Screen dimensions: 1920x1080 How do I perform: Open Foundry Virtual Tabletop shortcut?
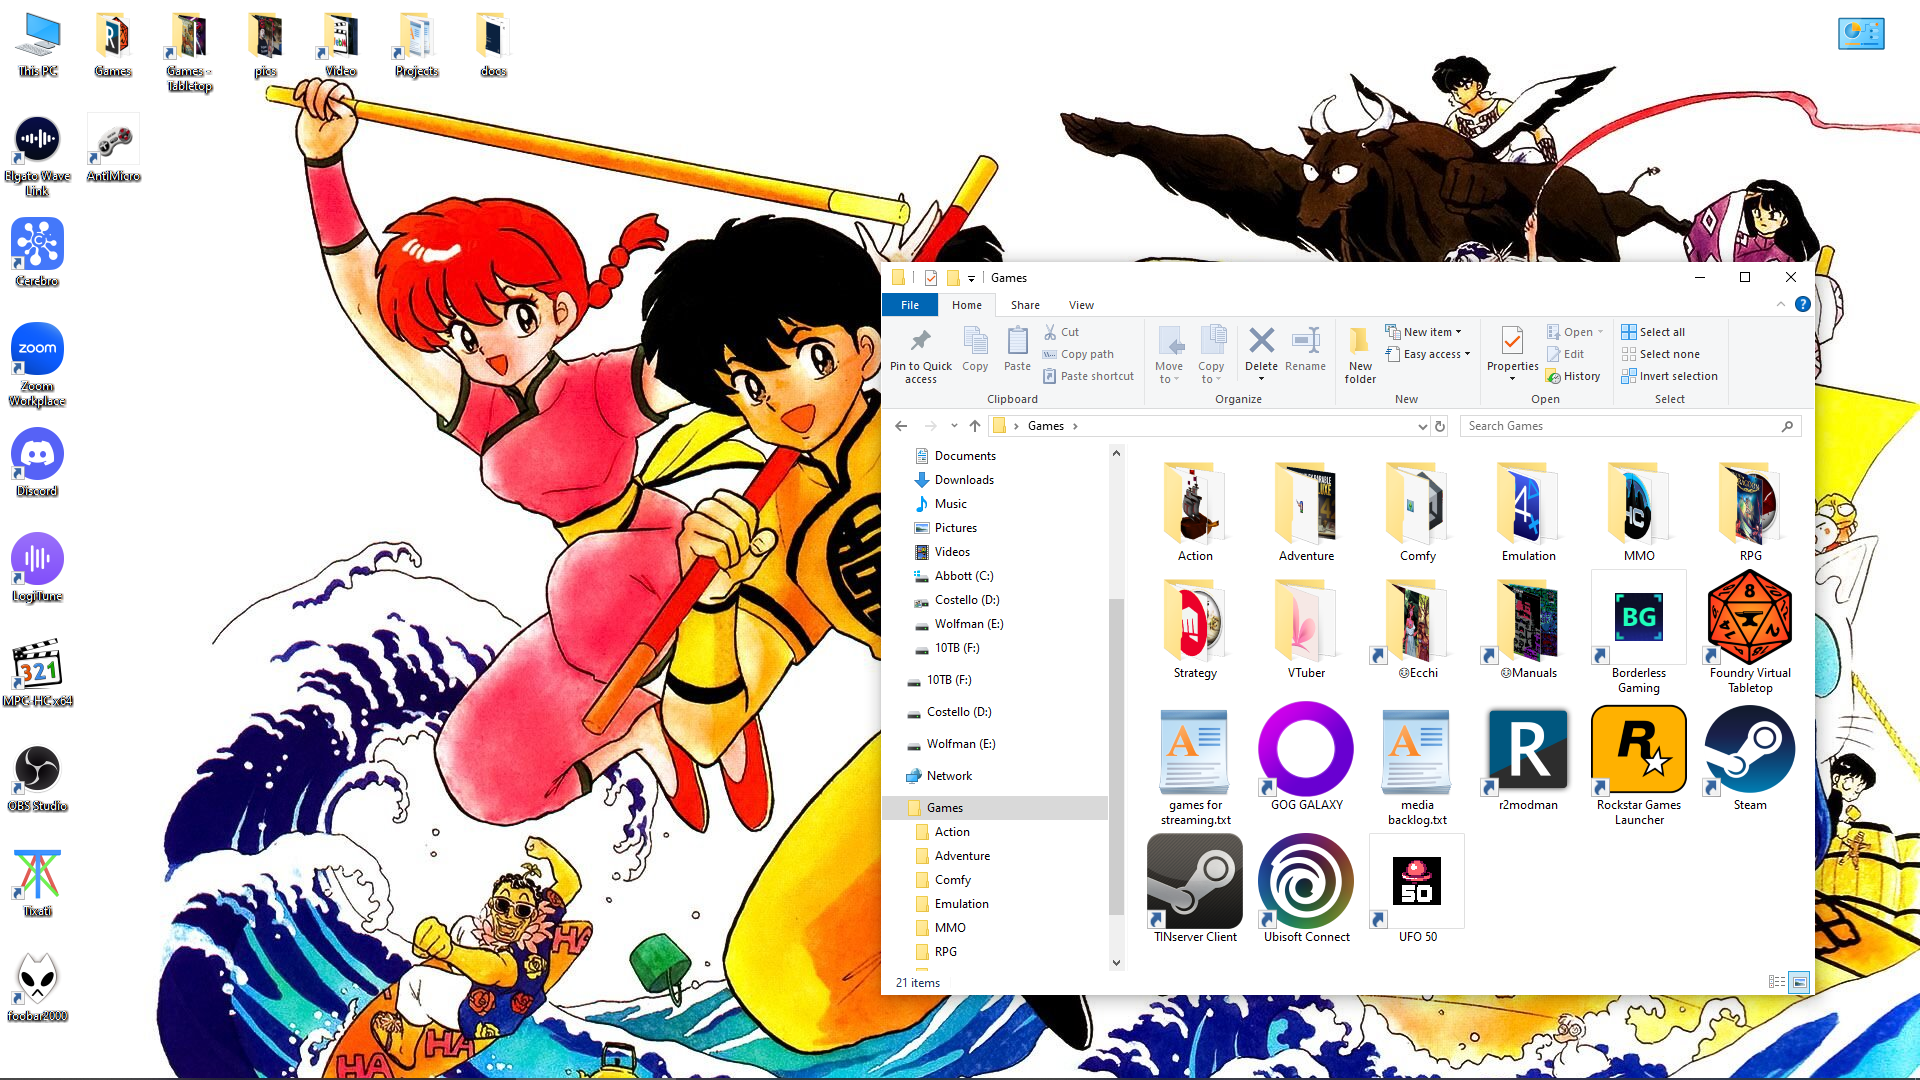point(1749,633)
